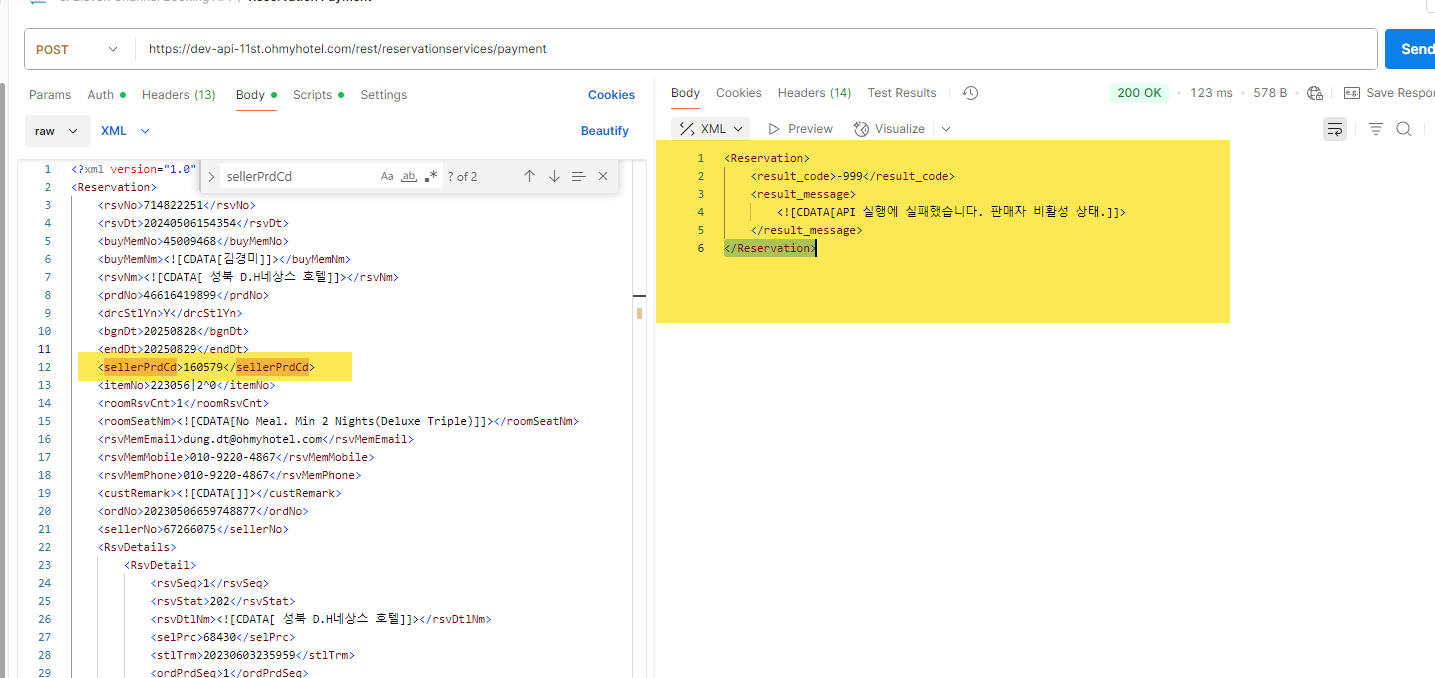The width and height of the screenshot is (1435, 678).
Task: Click the Beautify link
Action: coord(604,131)
